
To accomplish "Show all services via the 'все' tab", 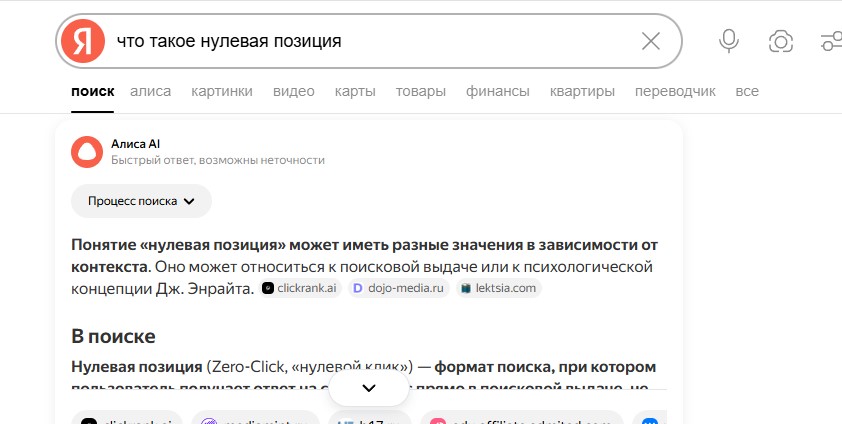I will [747, 91].
